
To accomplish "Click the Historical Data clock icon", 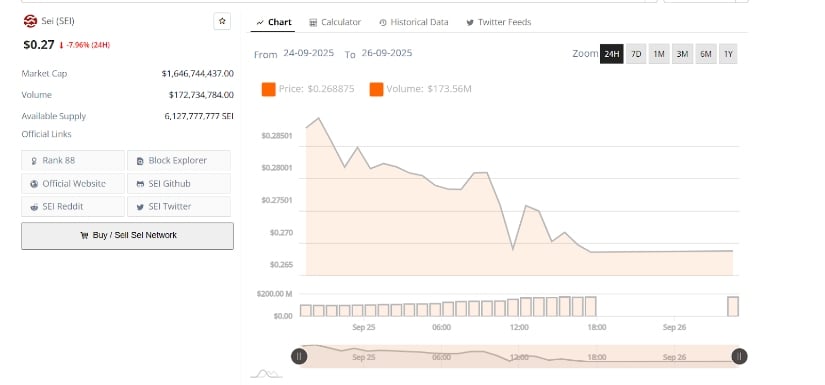I will click(383, 23).
